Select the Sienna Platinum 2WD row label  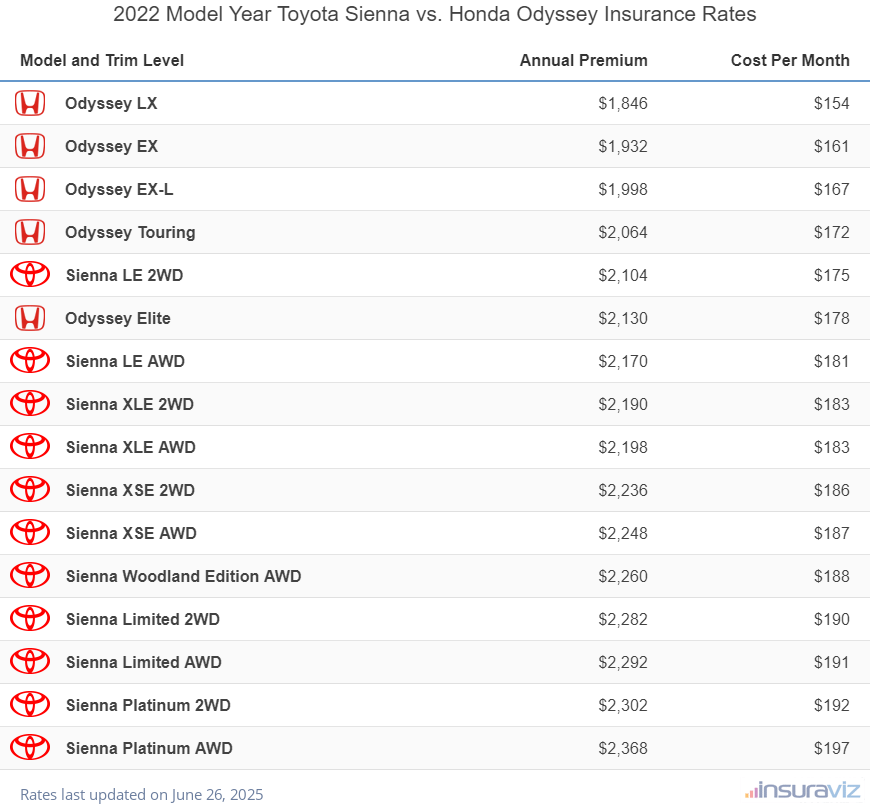coord(148,705)
